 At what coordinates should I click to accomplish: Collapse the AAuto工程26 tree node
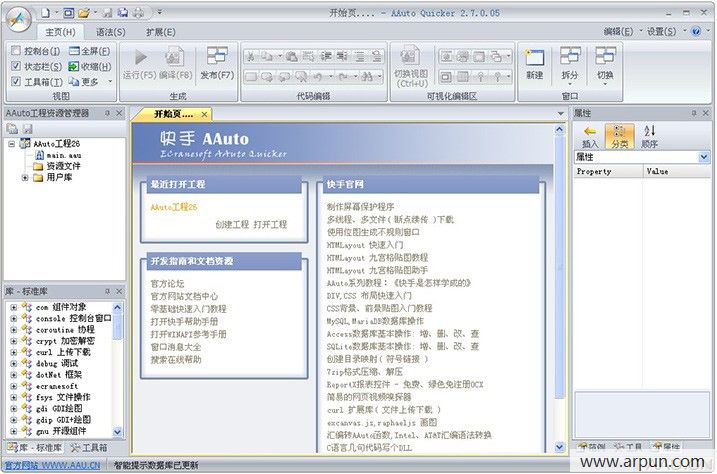[x=11, y=144]
